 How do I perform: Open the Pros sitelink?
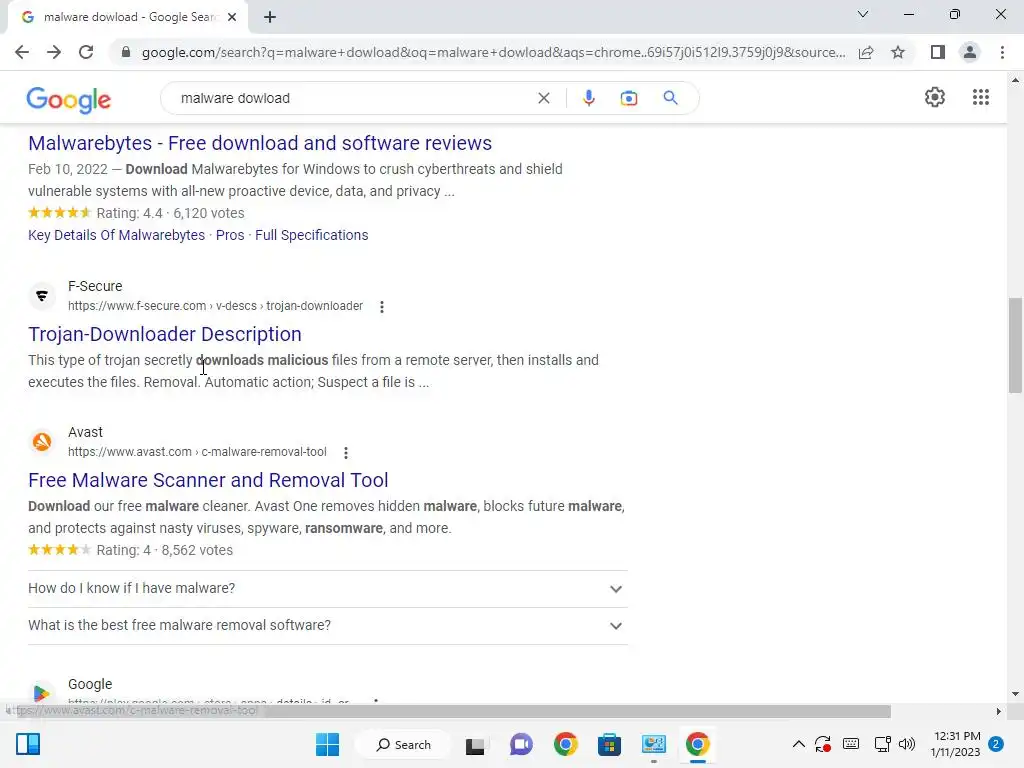[230, 235]
